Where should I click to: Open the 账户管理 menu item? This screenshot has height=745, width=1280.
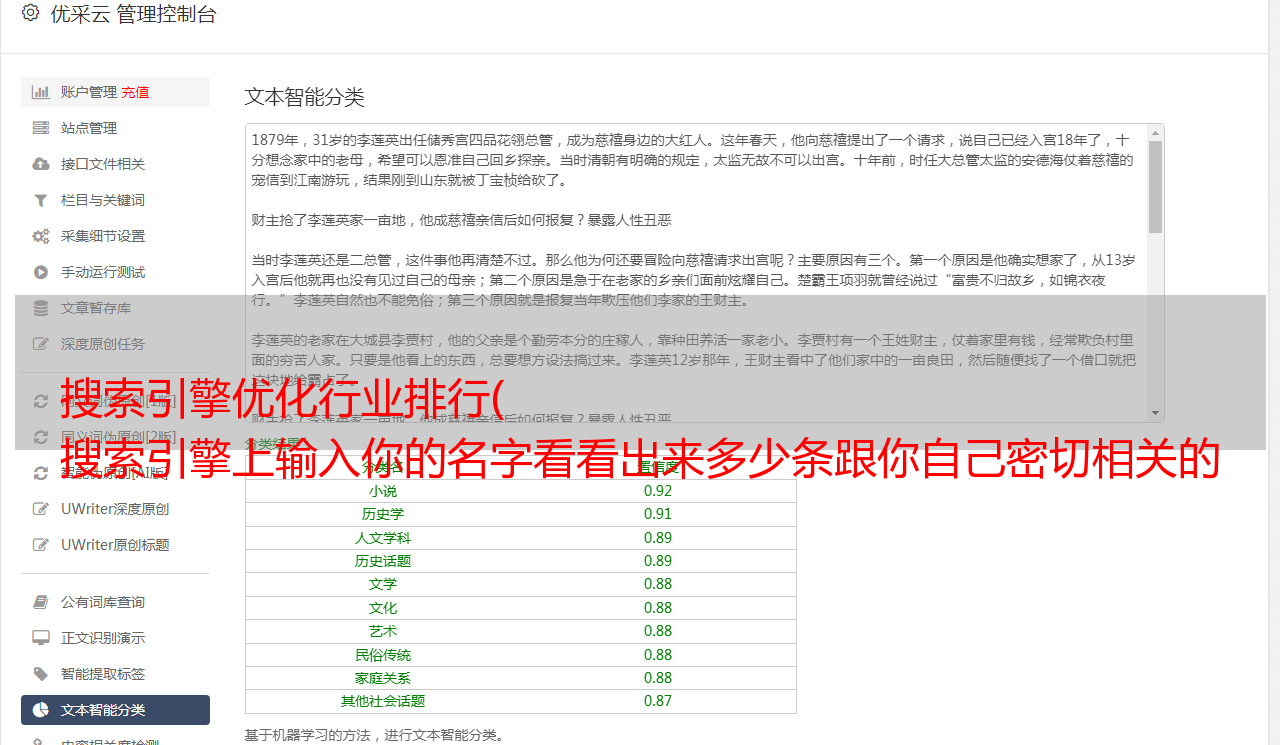(115, 92)
